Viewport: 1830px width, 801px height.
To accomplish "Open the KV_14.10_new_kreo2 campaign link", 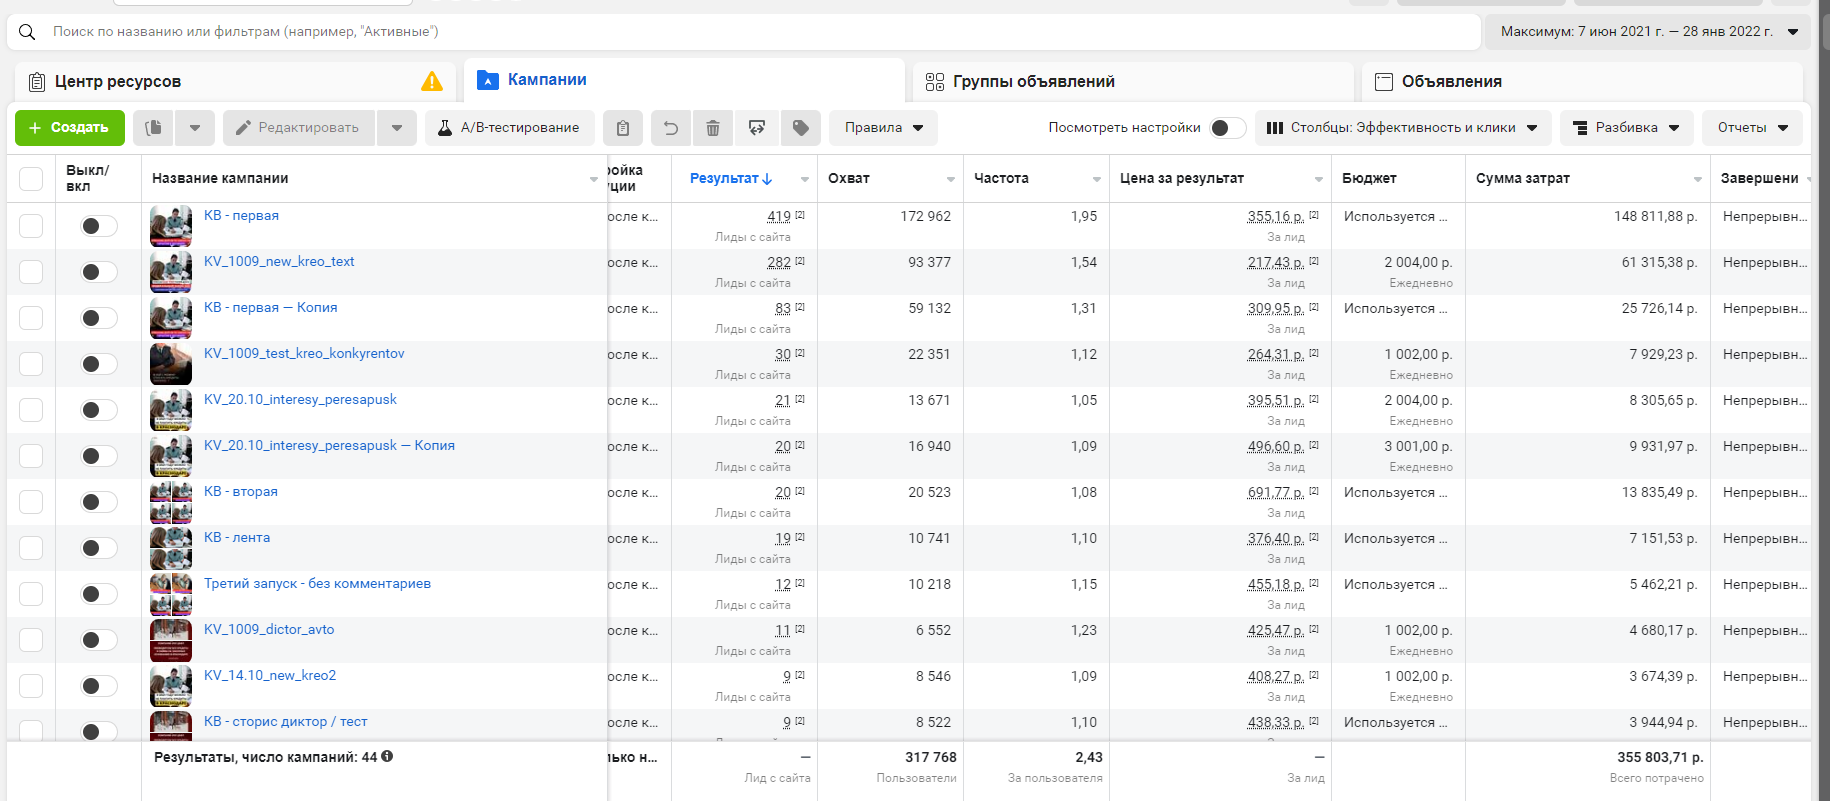I will tap(270, 675).
